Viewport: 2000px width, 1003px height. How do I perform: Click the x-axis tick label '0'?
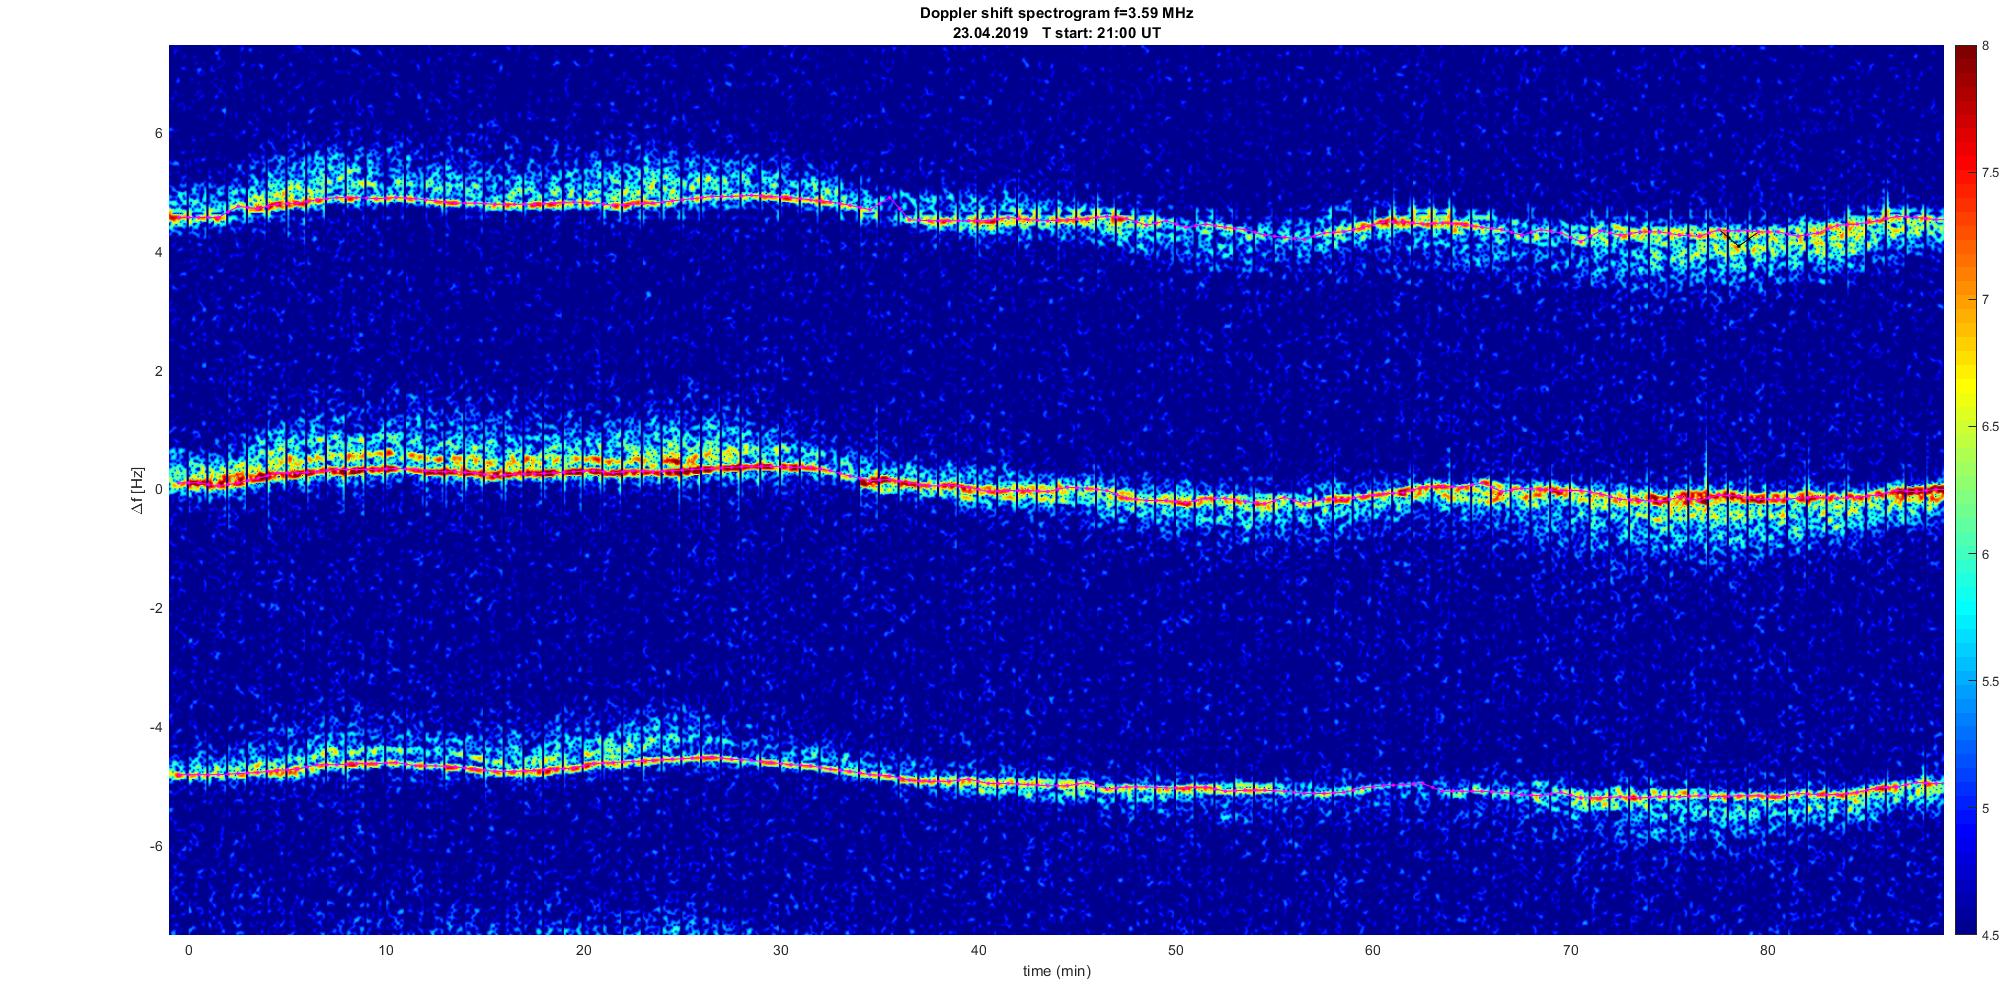(188, 950)
